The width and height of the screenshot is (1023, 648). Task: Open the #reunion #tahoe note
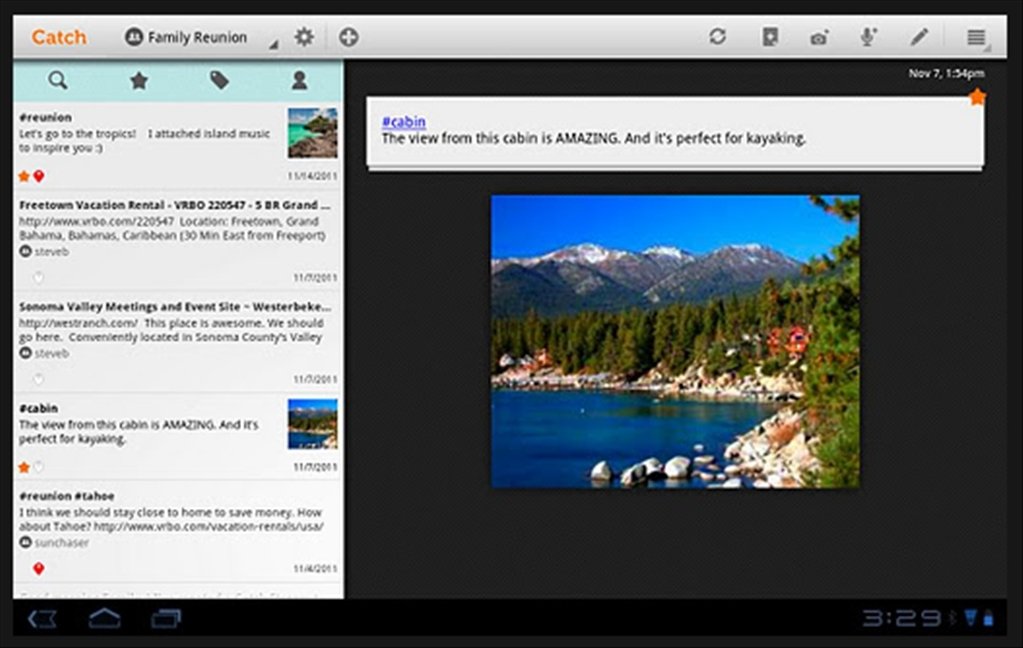click(177, 531)
